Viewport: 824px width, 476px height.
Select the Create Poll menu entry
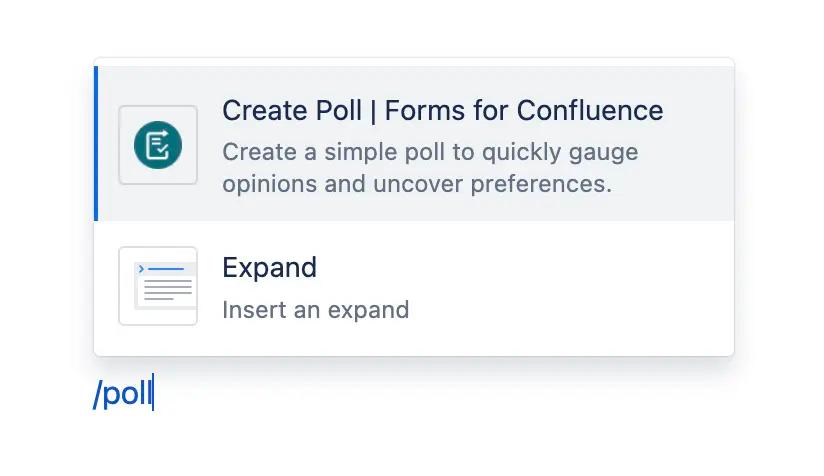pyautogui.click(x=414, y=143)
